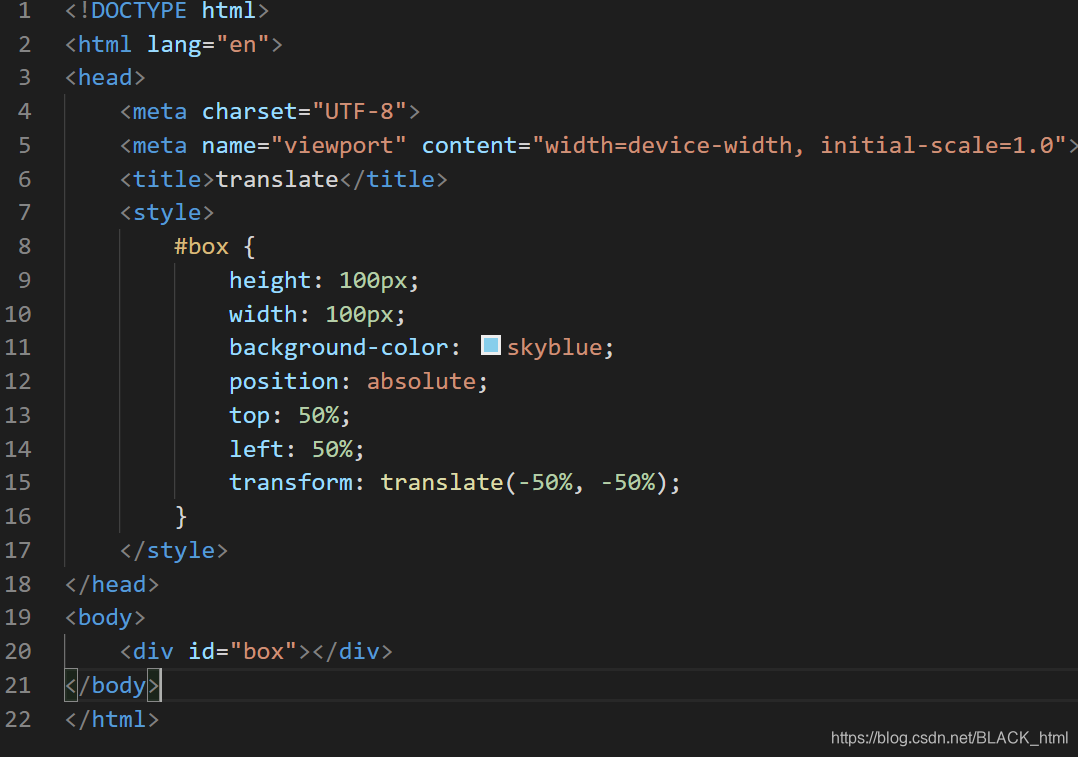
Task: Click the opening "body" tag on line 19
Action: [x=105, y=617]
